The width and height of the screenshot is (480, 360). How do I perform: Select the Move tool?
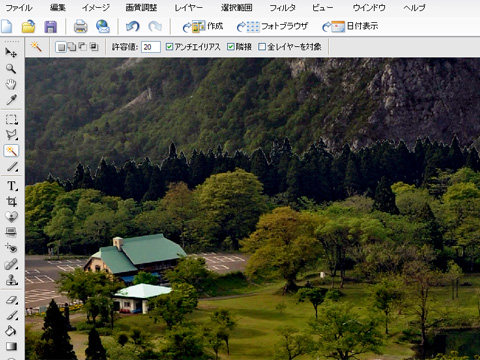pos(11,53)
